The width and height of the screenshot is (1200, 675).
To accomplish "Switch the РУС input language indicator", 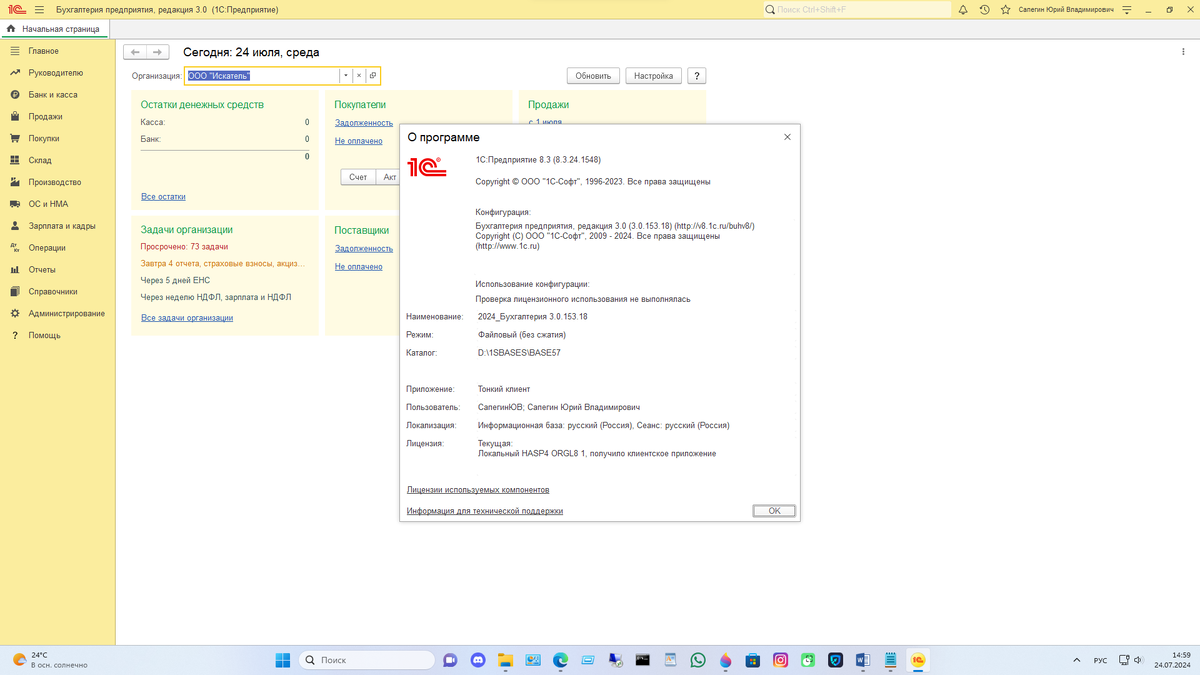I will pyautogui.click(x=1100, y=660).
